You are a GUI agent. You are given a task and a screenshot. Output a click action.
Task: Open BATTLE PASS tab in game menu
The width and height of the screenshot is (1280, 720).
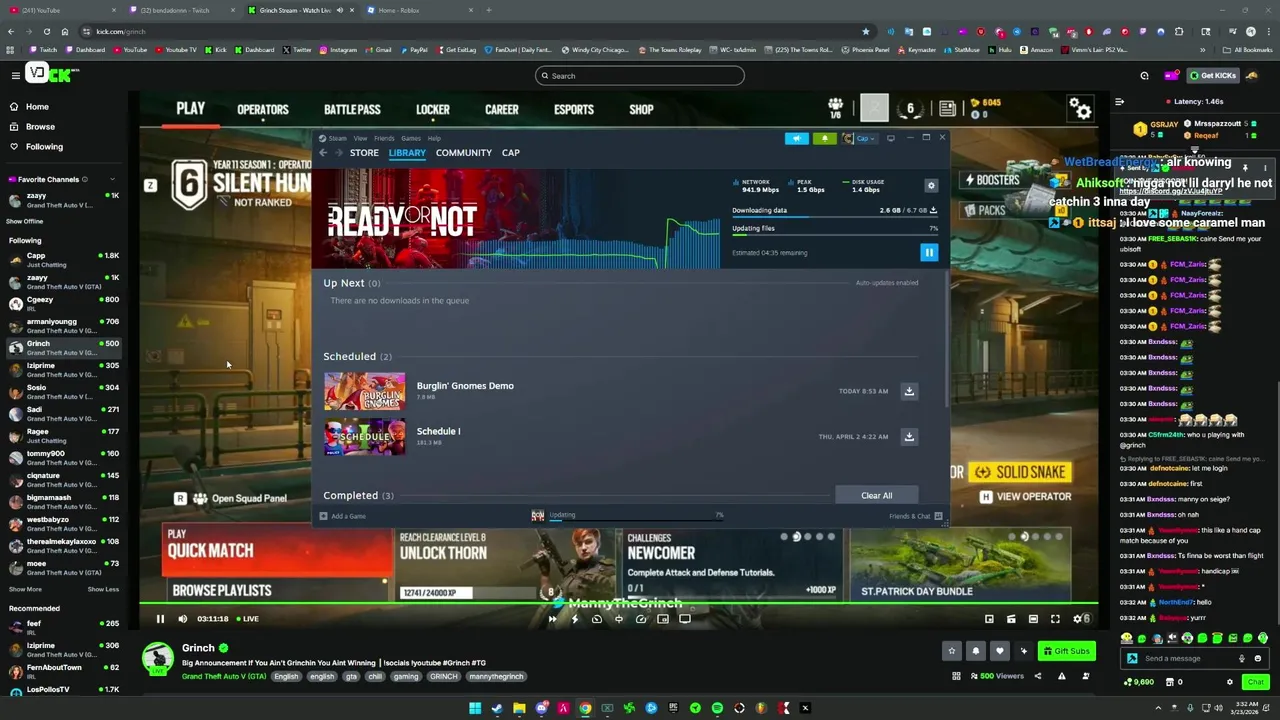click(x=352, y=110)
